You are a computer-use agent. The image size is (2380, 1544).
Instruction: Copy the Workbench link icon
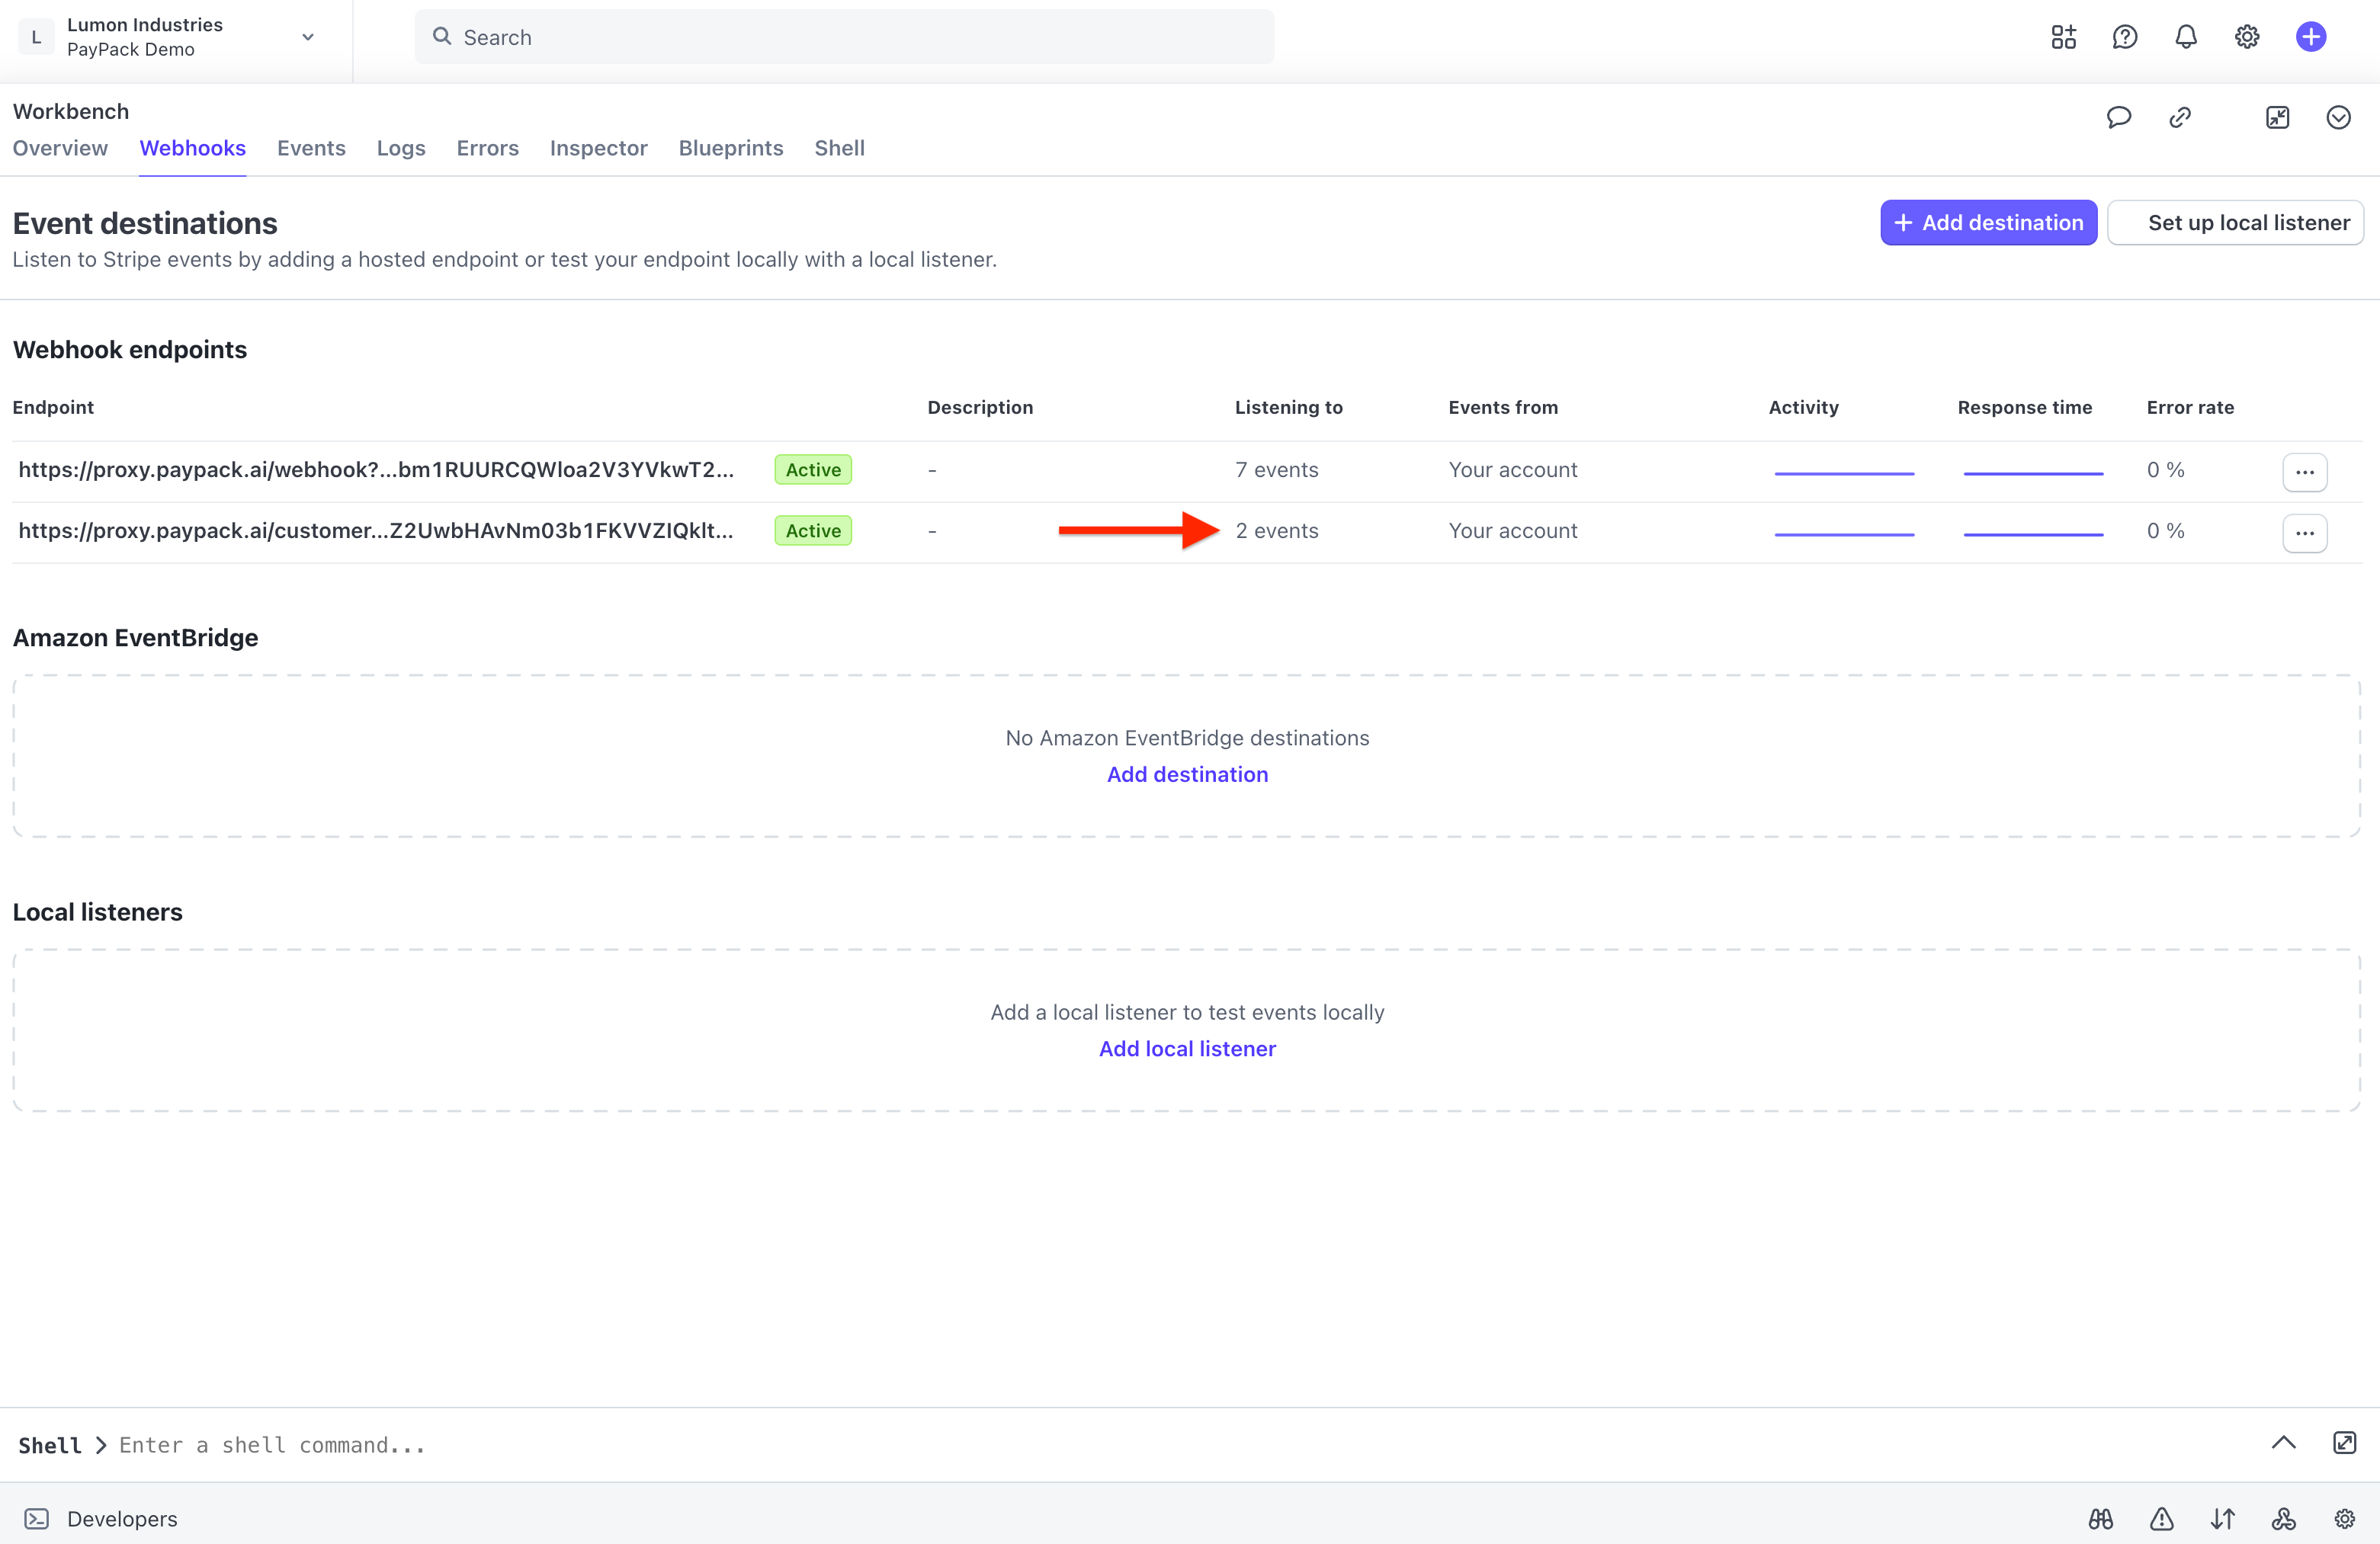click(2180, 117)
